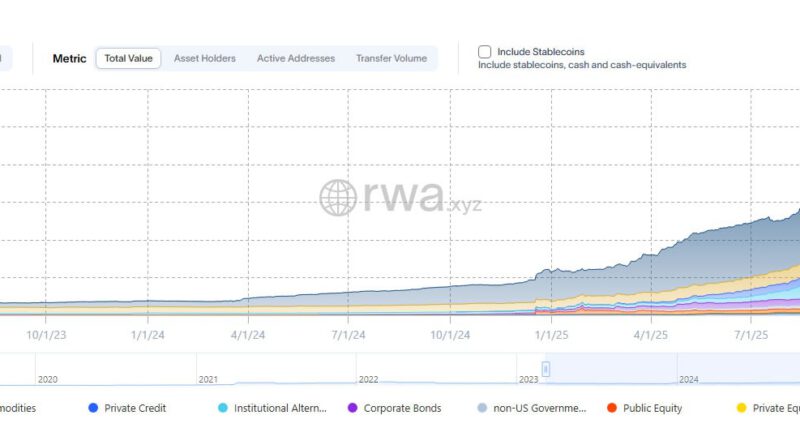Screen dimensions: 800x445
Task: Select the Total Value metric tab
Action: point(128,59)
